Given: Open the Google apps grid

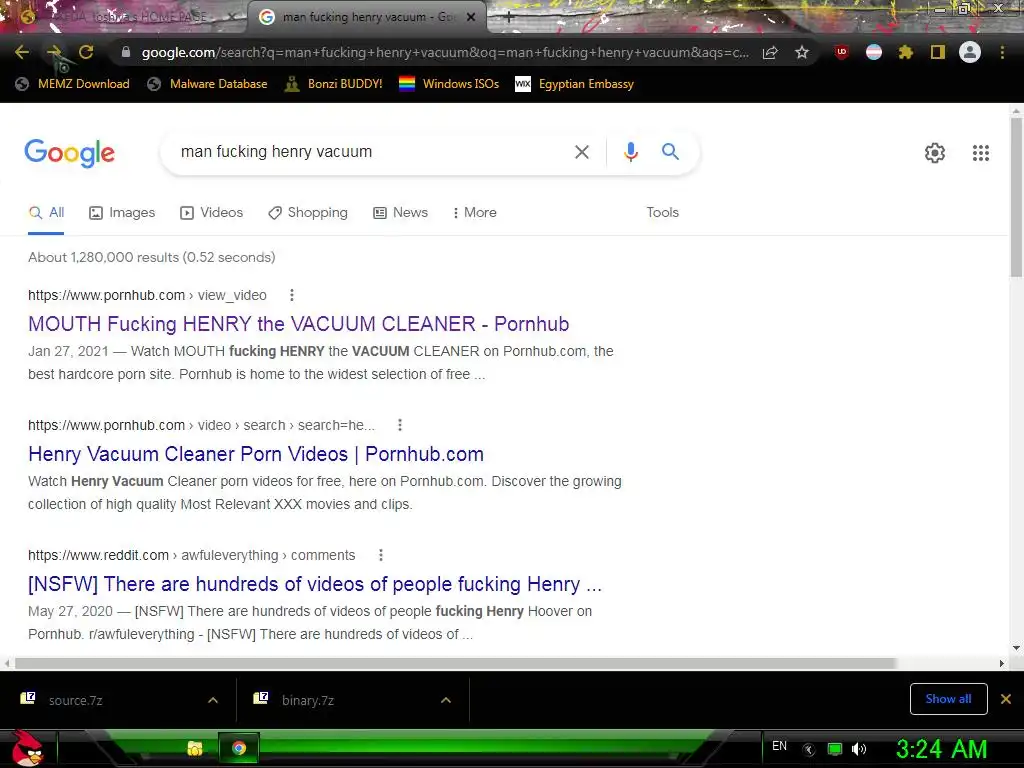Looking at the screenshot, I should pyautogui.click(x=981, y=153).
